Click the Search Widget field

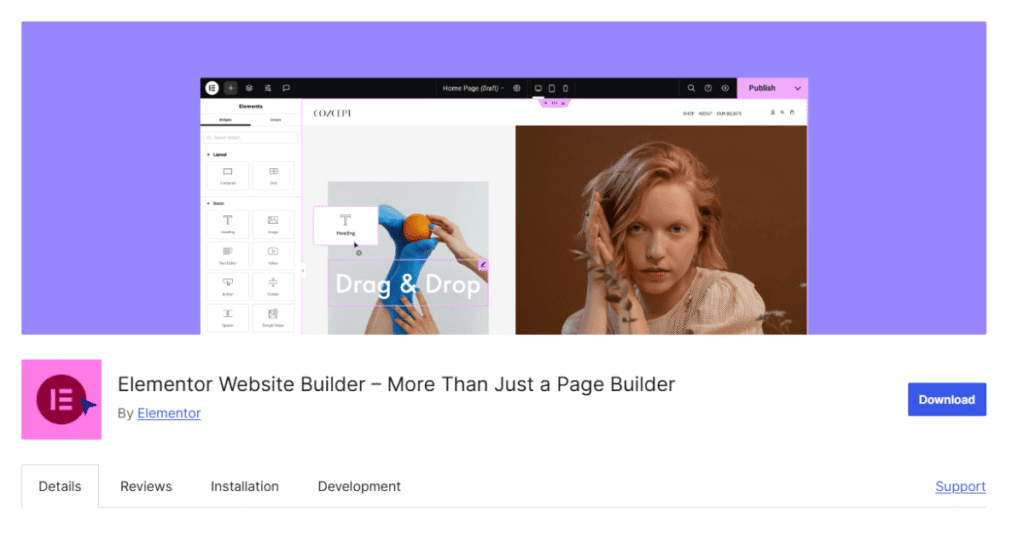point(251,138)
